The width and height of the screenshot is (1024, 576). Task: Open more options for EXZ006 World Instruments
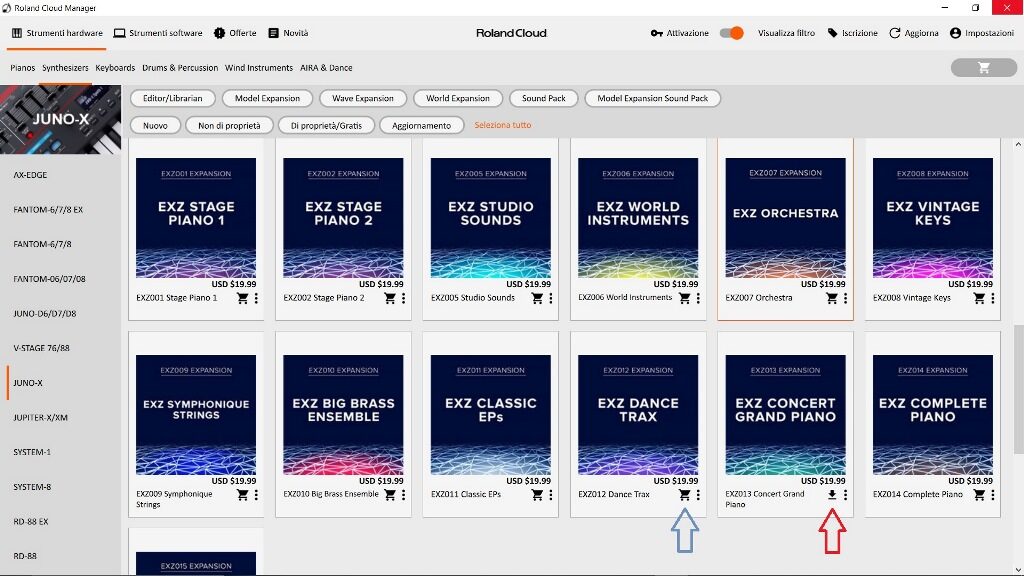tap(698, 298)
